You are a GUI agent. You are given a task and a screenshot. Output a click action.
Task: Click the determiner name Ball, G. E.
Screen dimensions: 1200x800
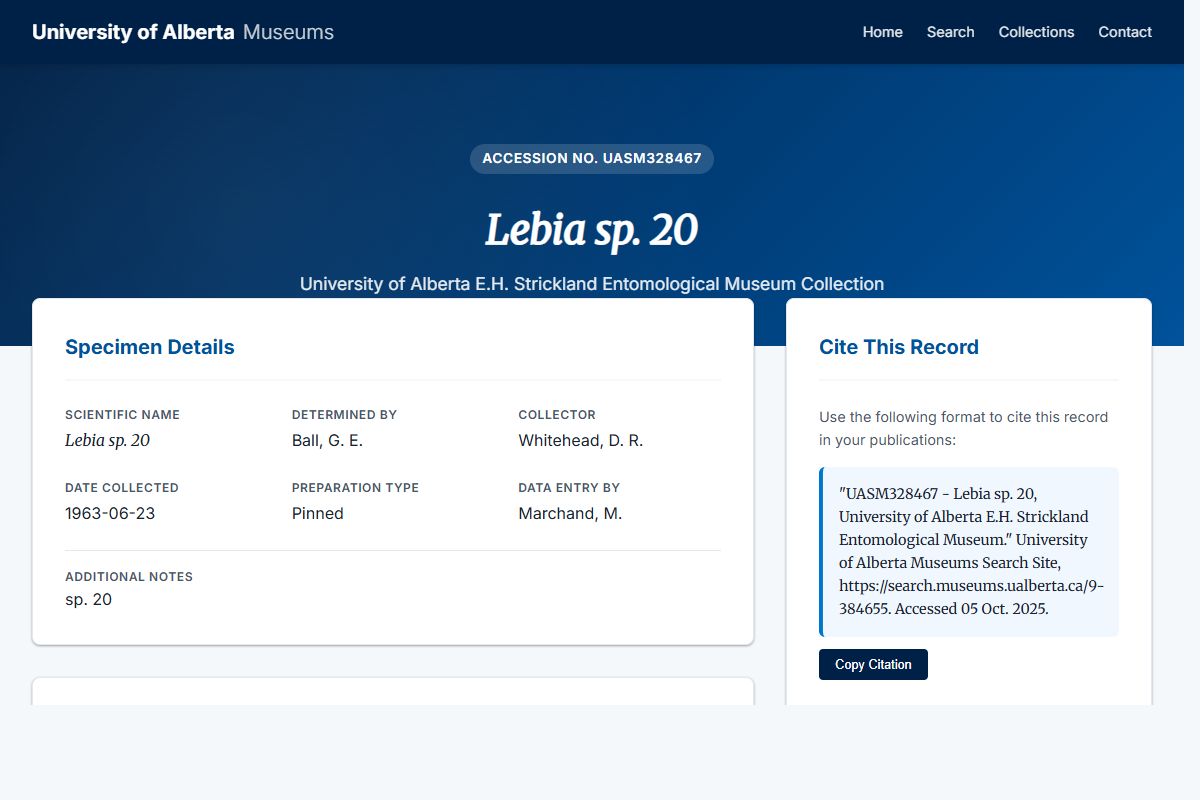[x=327, y=440]
